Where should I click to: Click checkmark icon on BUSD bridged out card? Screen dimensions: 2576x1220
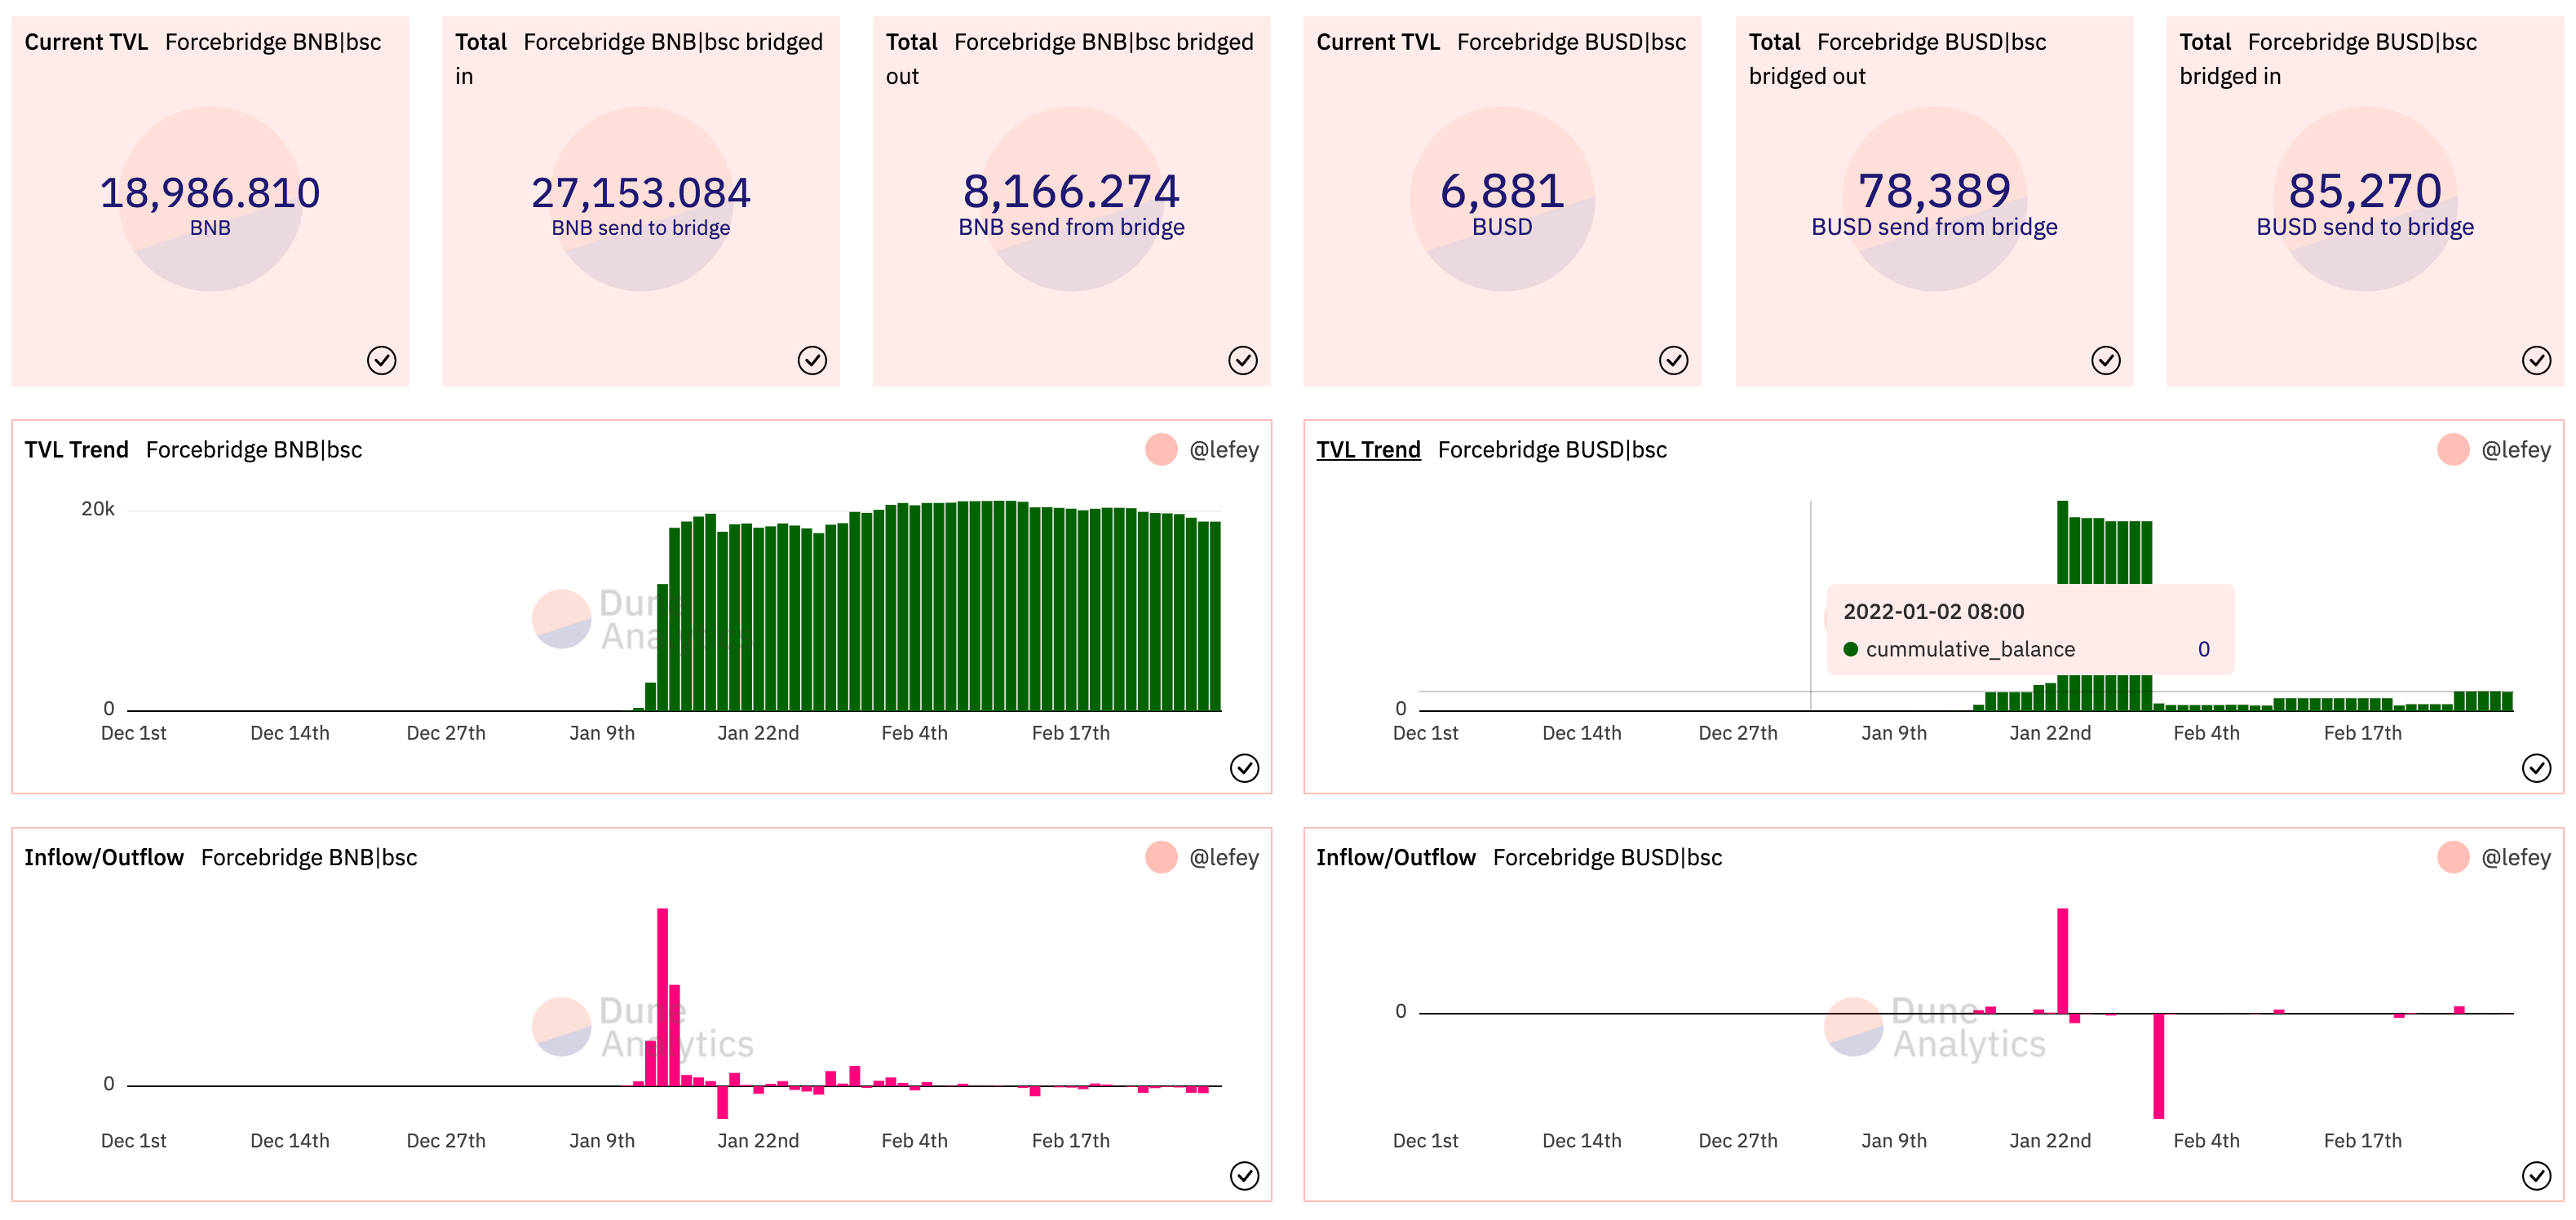(2105, 360)
